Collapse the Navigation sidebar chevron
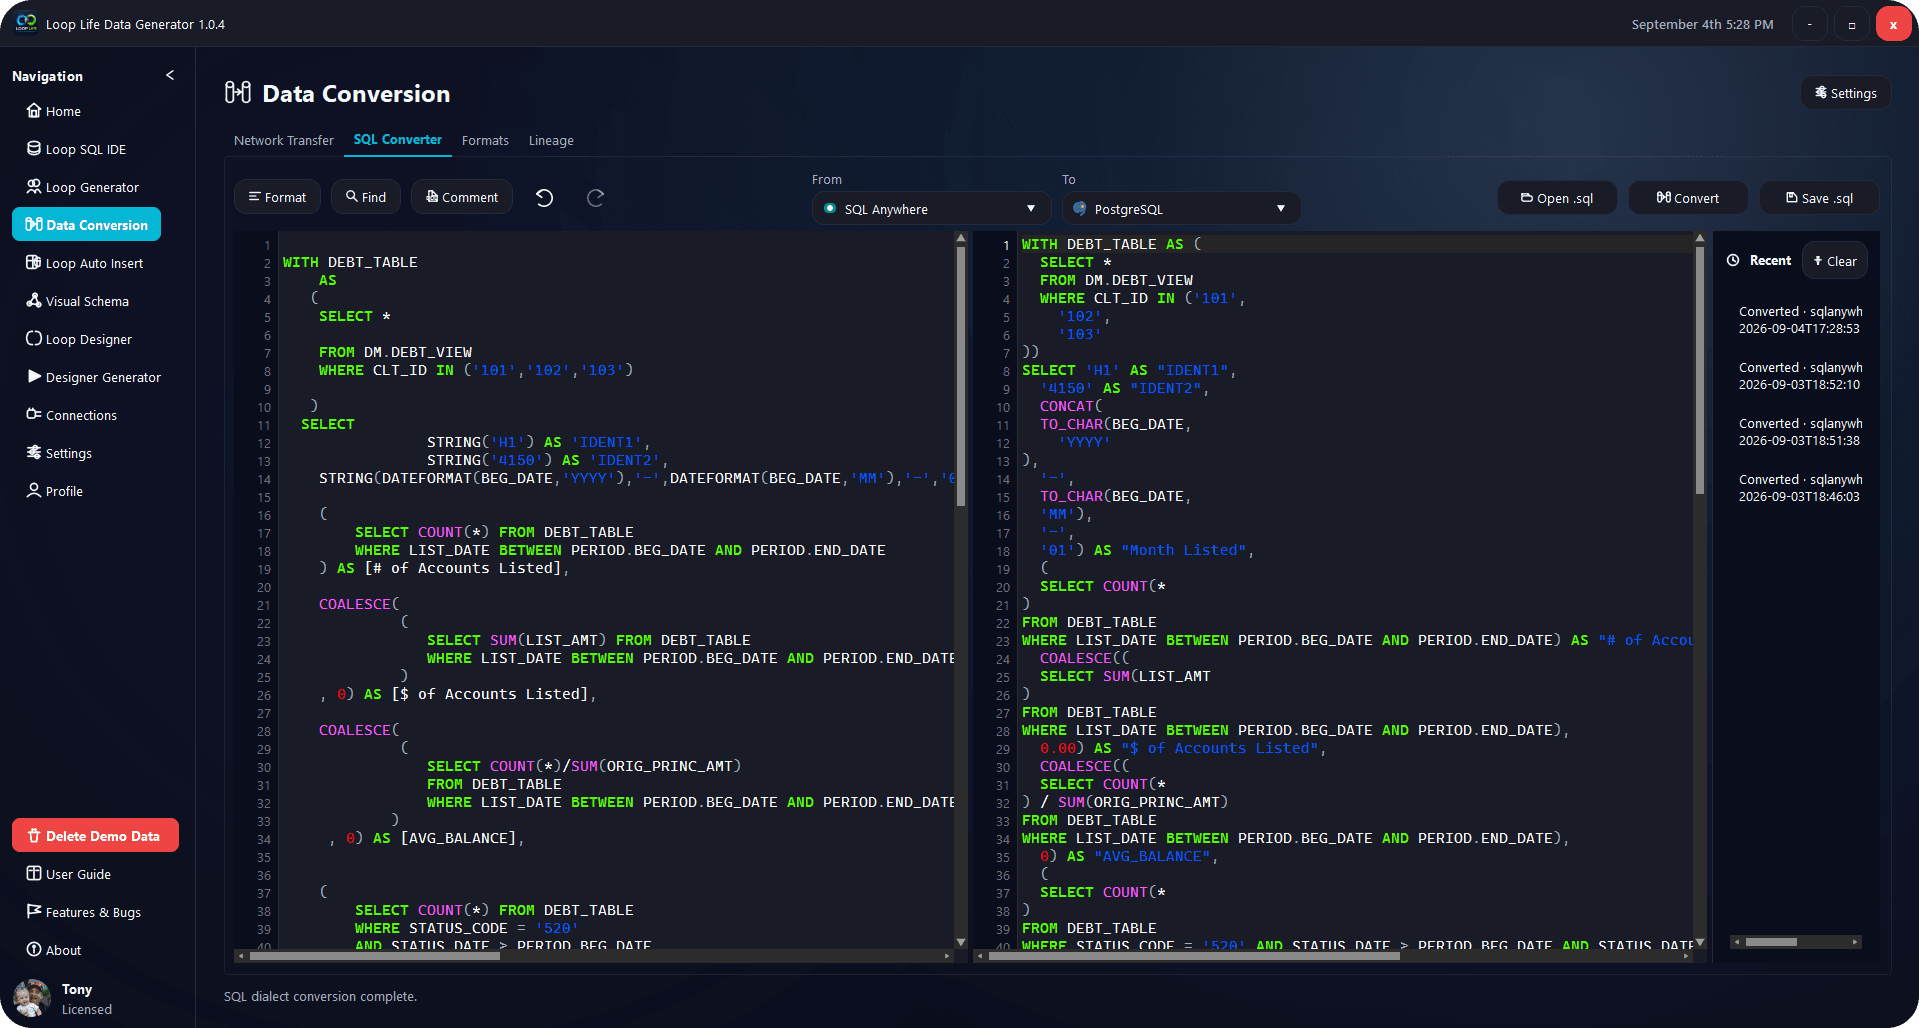The image size is (1919, 1028). click(170, 75)
